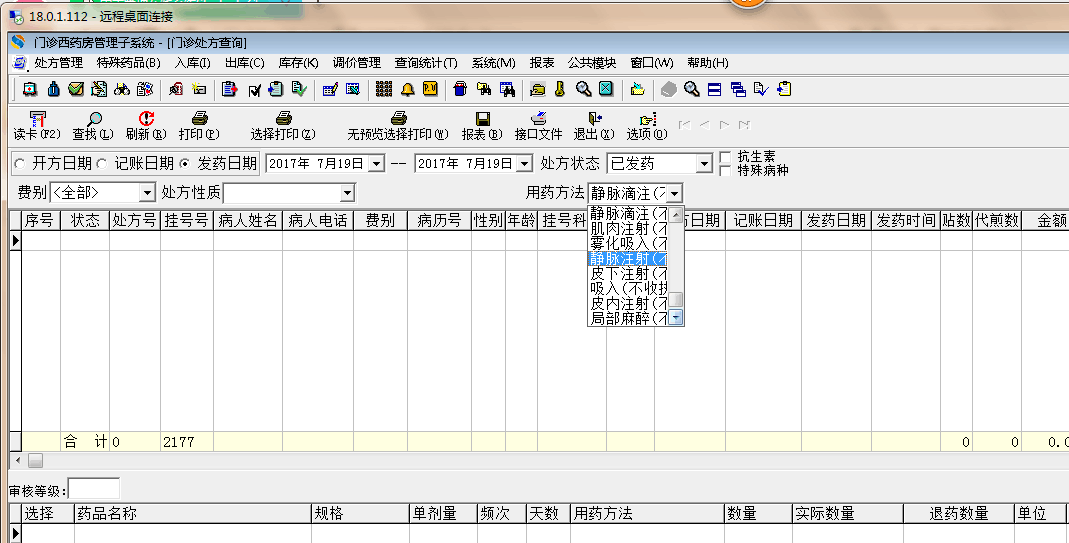
Task: Click the 读卡(F2) card reader button
Action: point(37,126)
